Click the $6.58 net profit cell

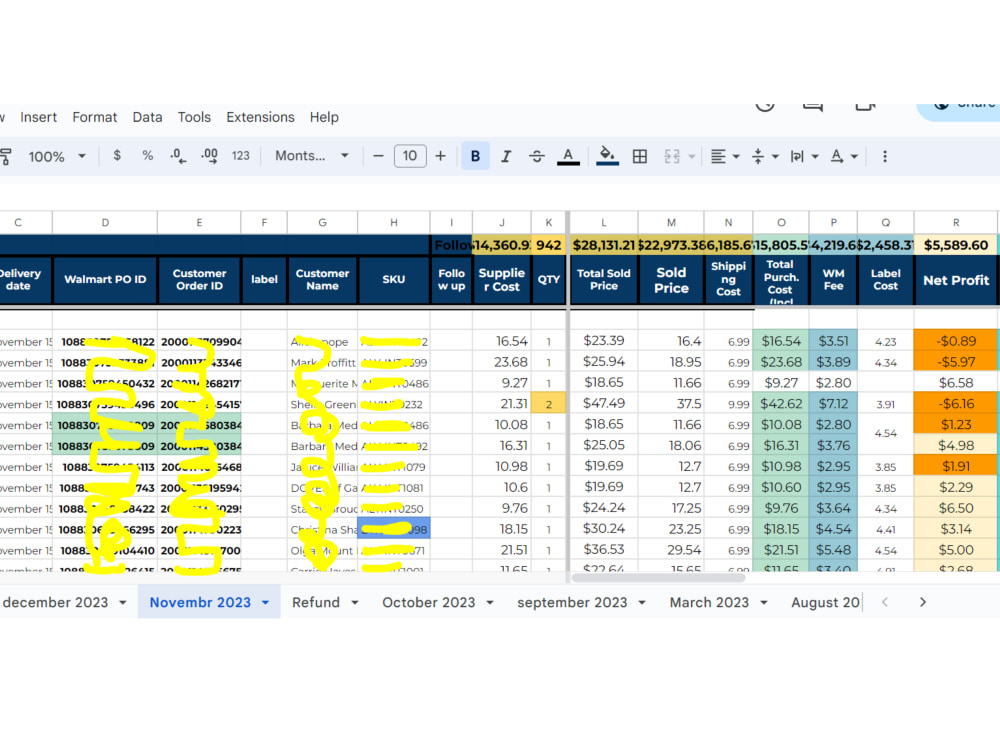(x=955, y=383)
